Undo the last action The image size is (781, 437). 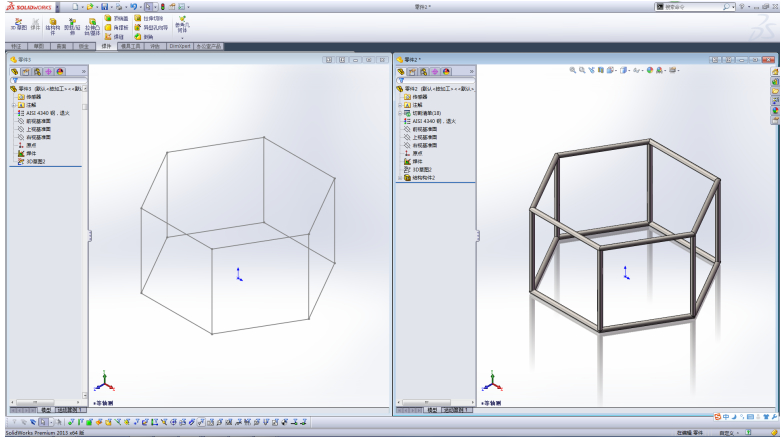(x=133, y=7)
